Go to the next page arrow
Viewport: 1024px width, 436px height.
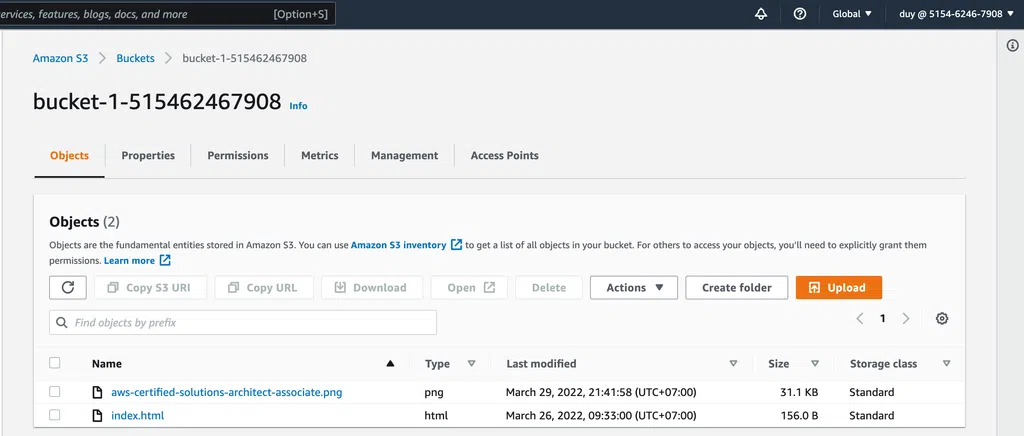point(906,319)
